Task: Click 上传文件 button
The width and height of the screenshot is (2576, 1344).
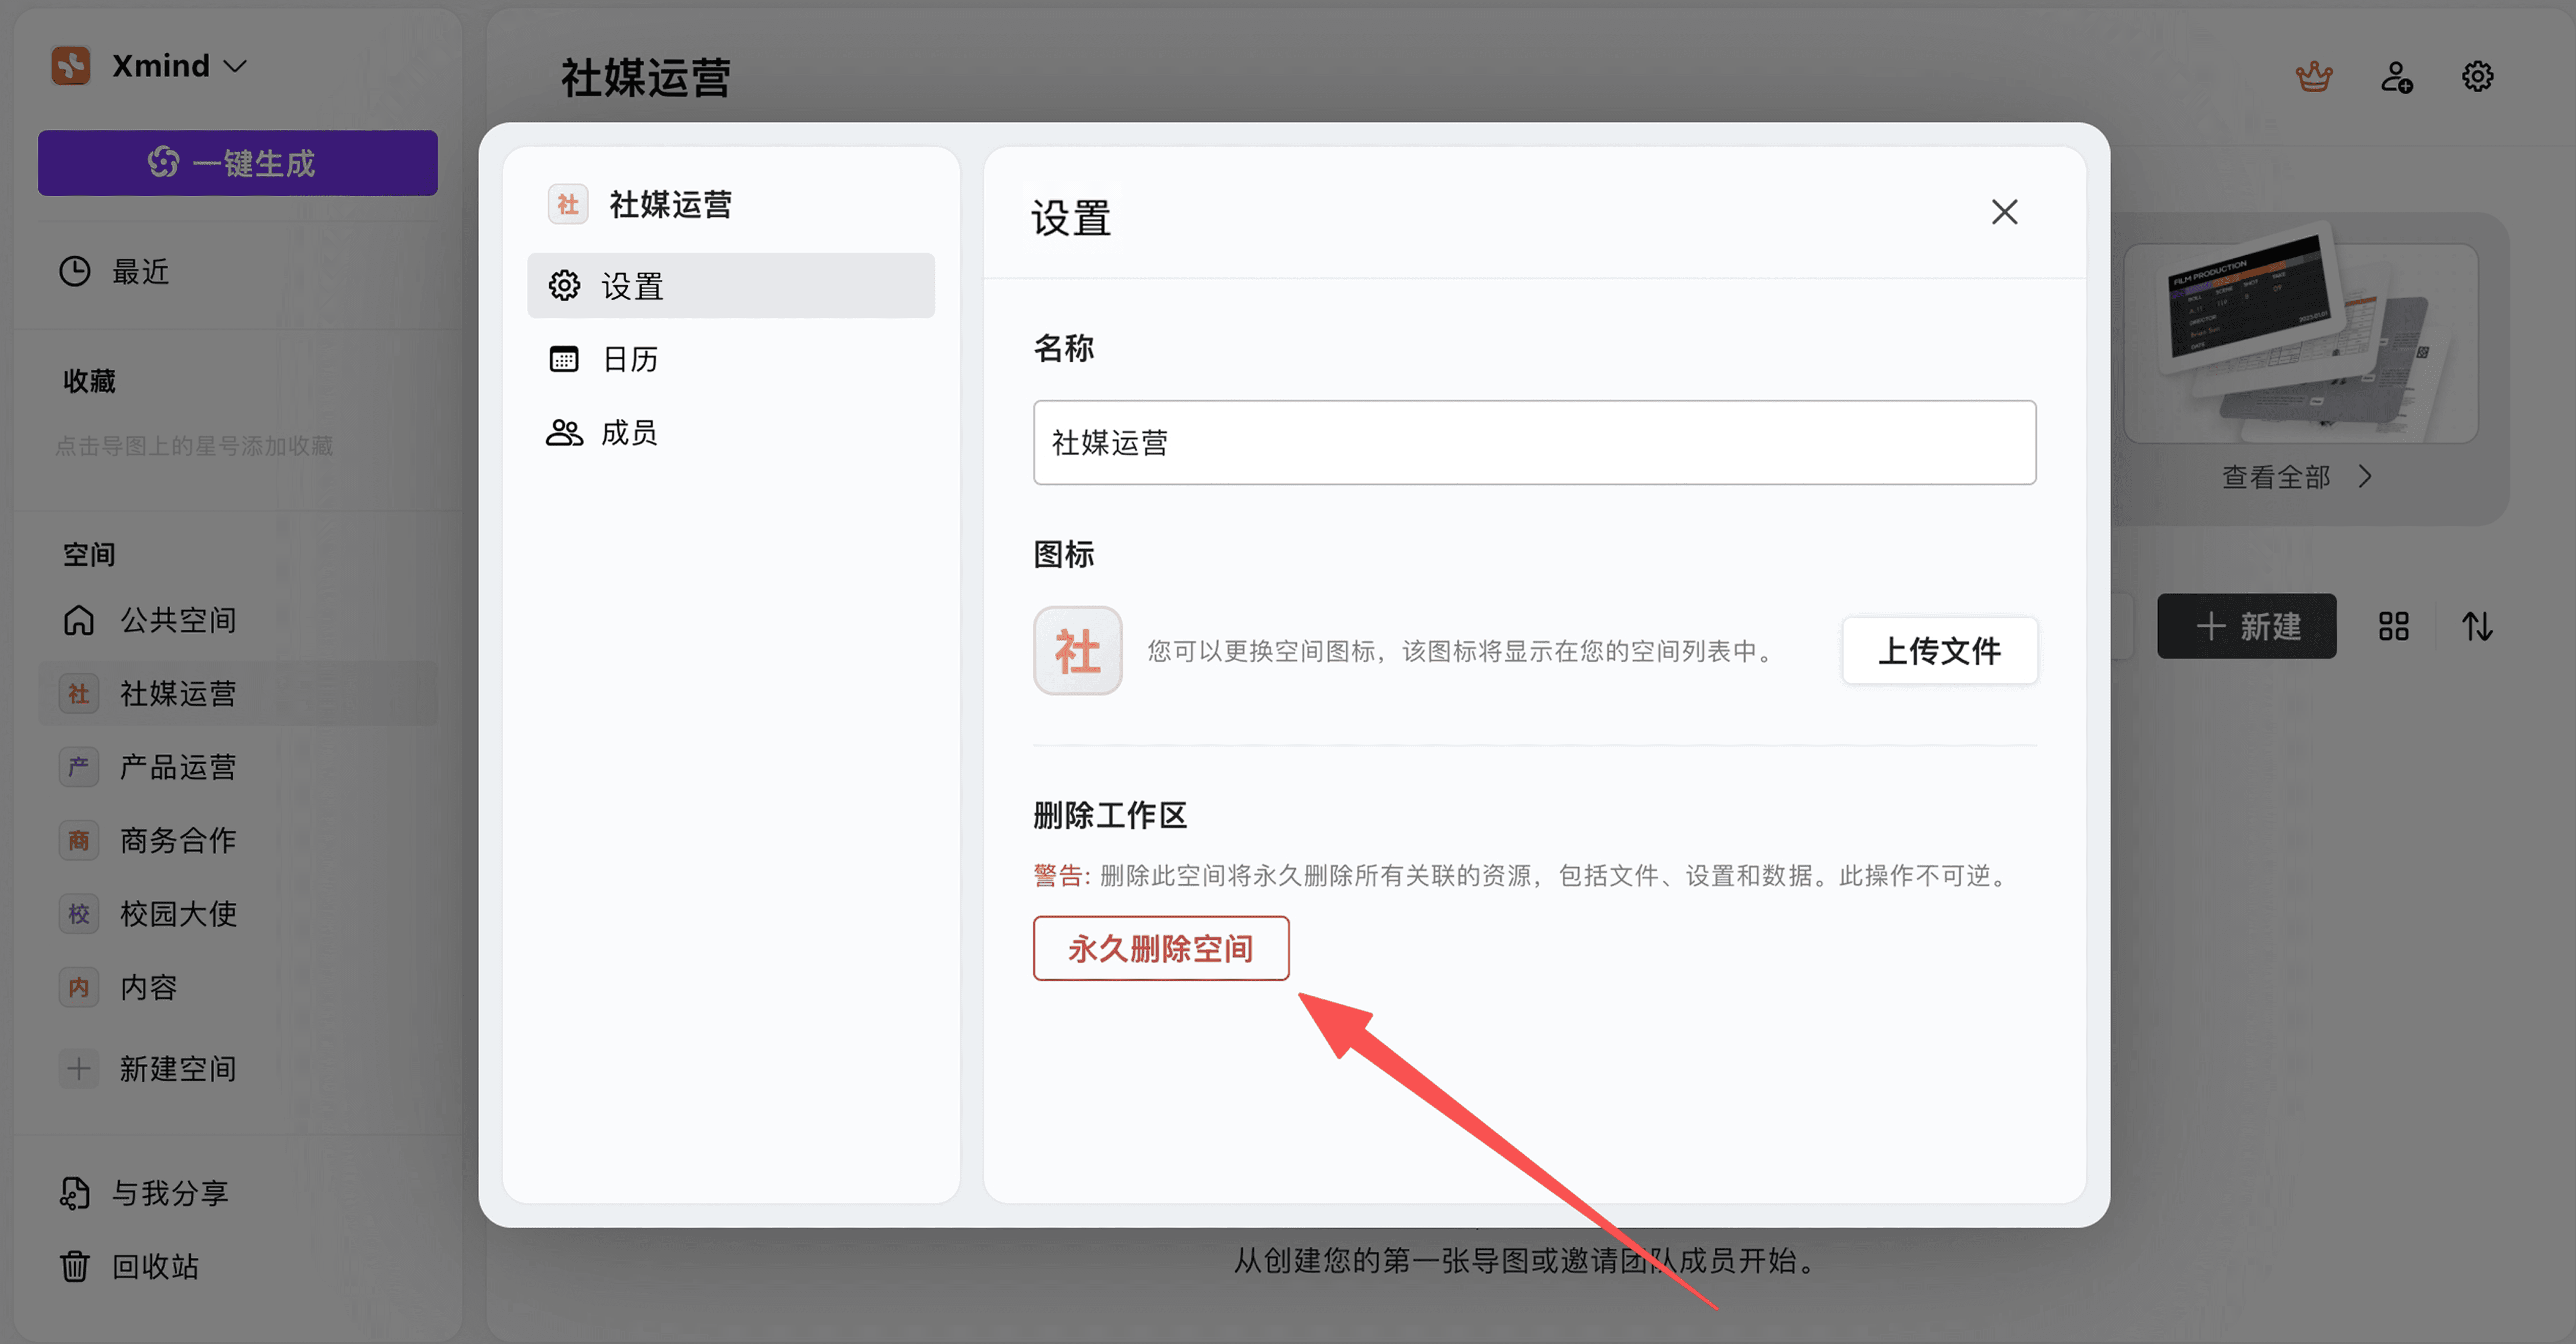Action: point(1938,651)
